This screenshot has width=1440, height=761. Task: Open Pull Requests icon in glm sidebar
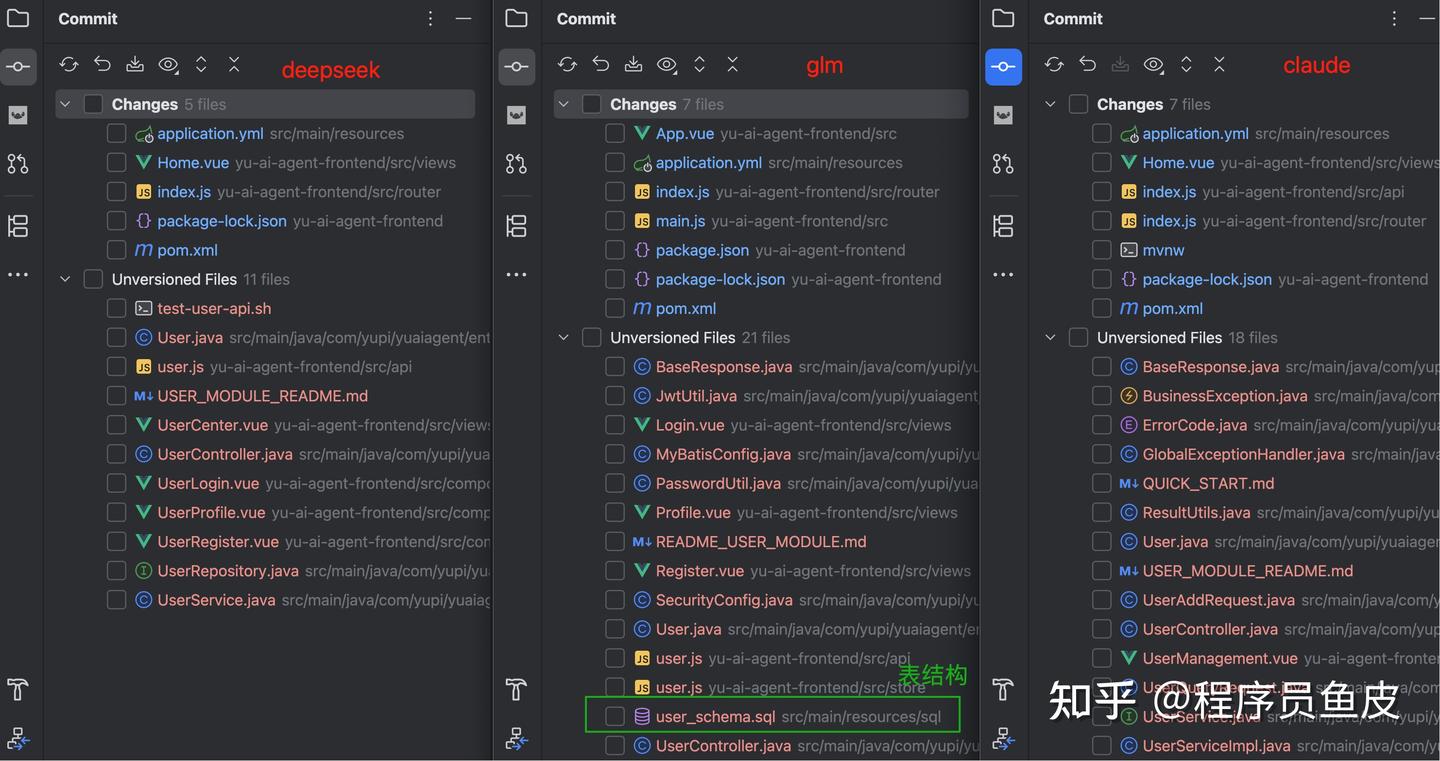coord(516,164)
